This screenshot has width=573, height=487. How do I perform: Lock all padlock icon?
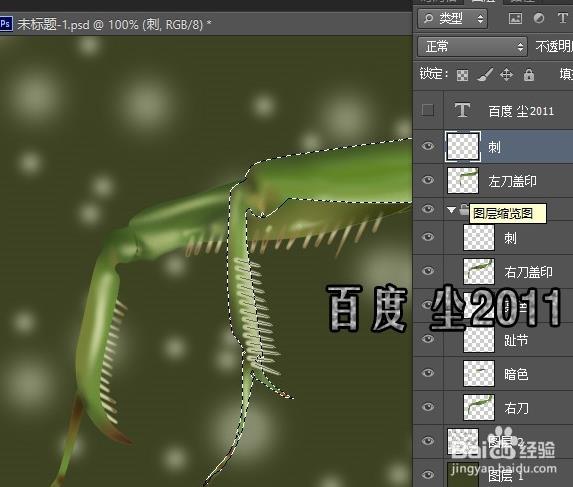529,75
